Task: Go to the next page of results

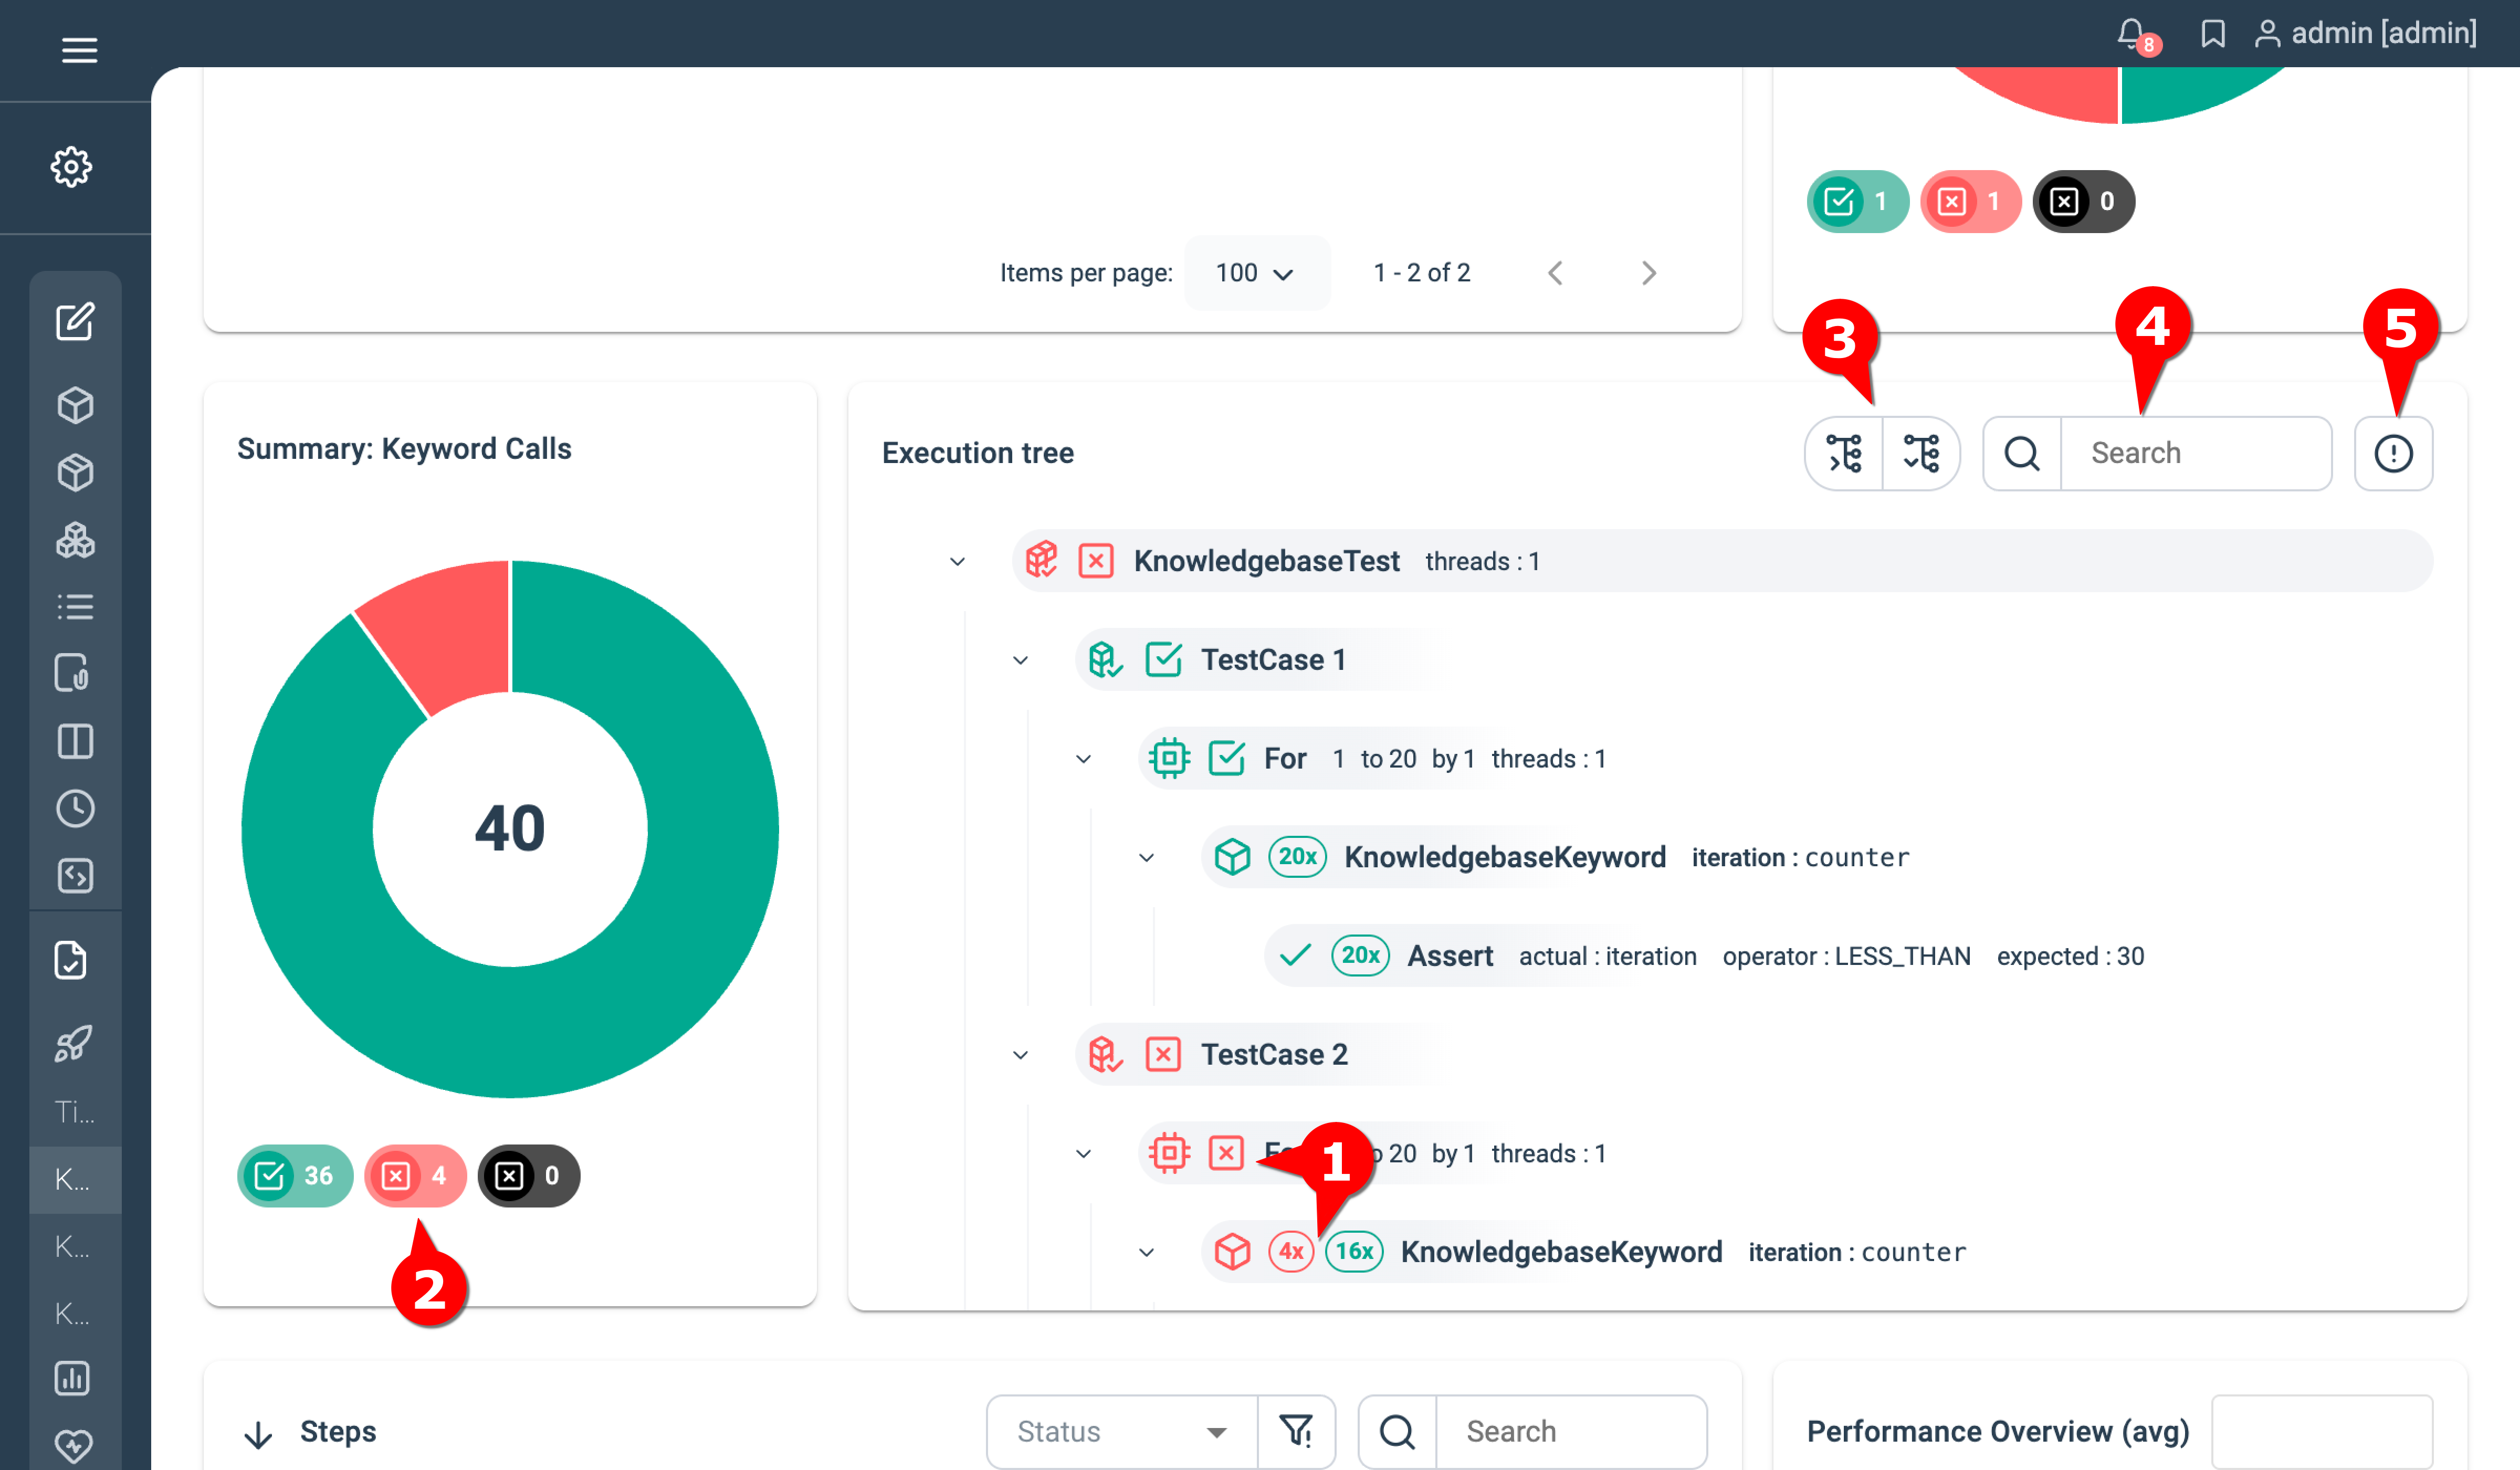Action: [1648, 272]
